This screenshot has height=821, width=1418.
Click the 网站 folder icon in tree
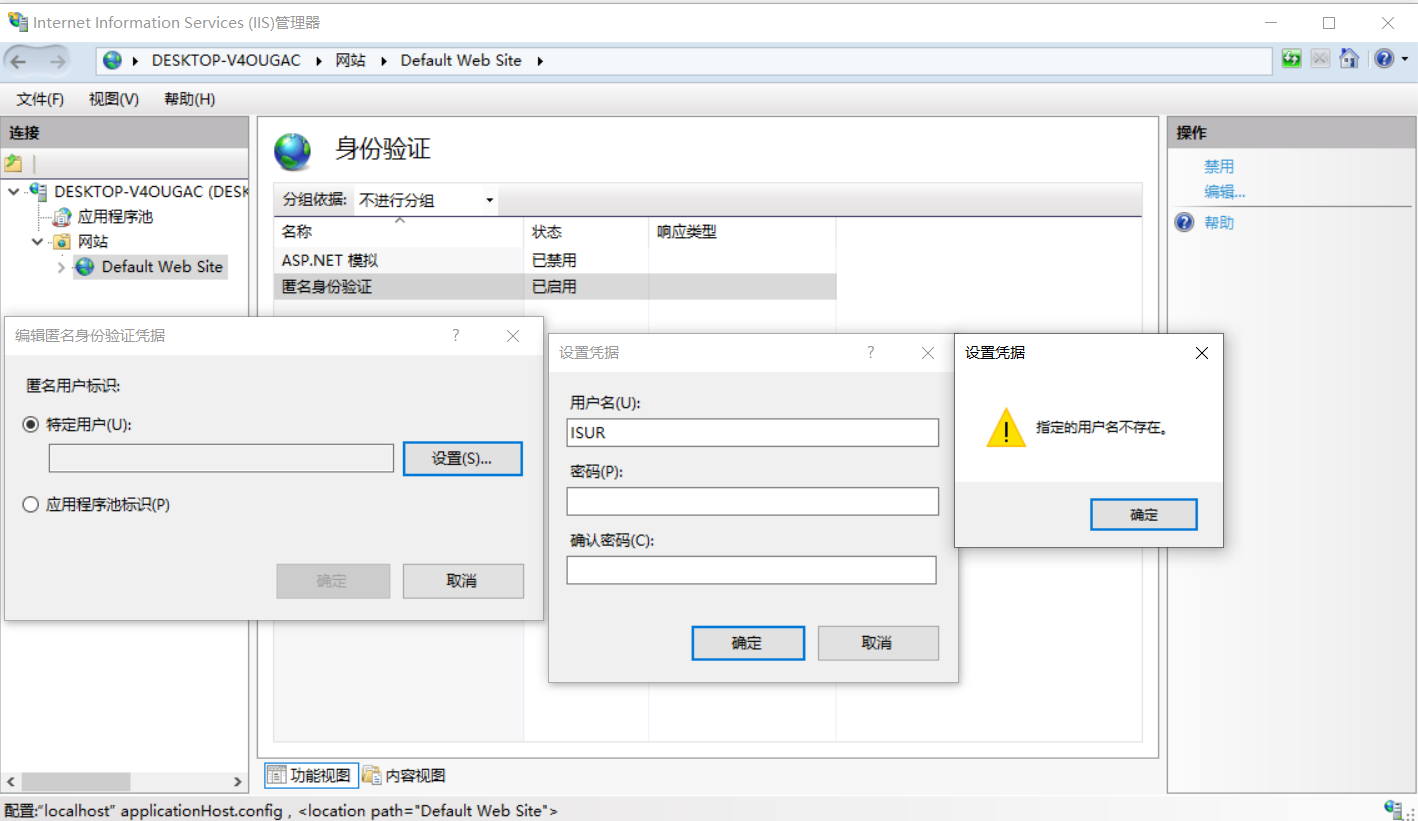(62, 241)
